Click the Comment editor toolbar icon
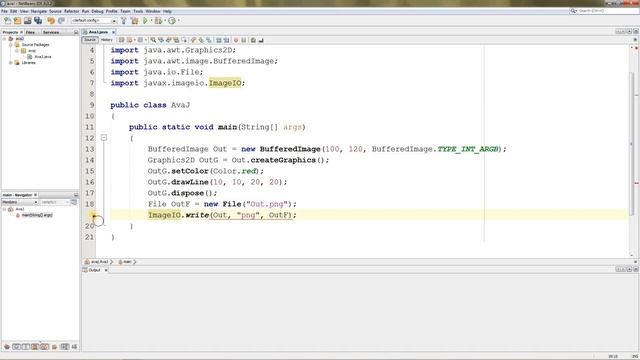 point(253,40)
